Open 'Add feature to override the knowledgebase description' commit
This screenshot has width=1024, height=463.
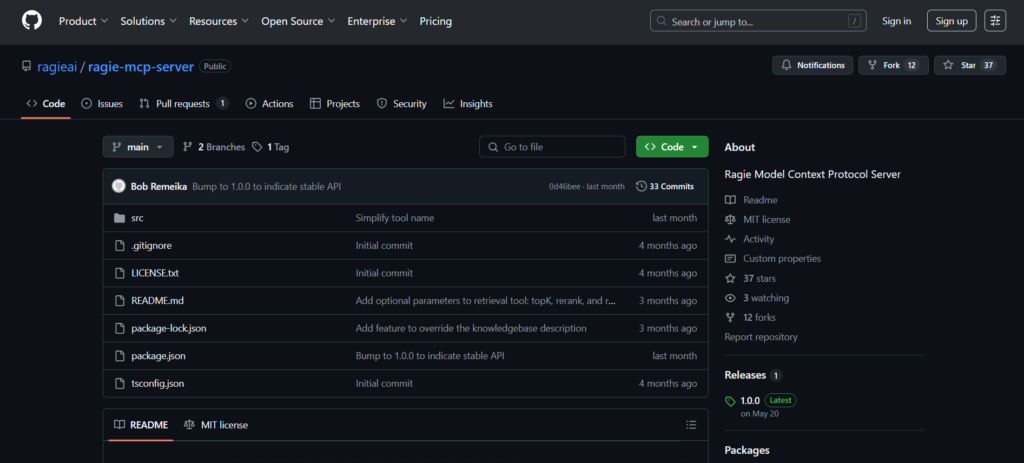(471, 328)
